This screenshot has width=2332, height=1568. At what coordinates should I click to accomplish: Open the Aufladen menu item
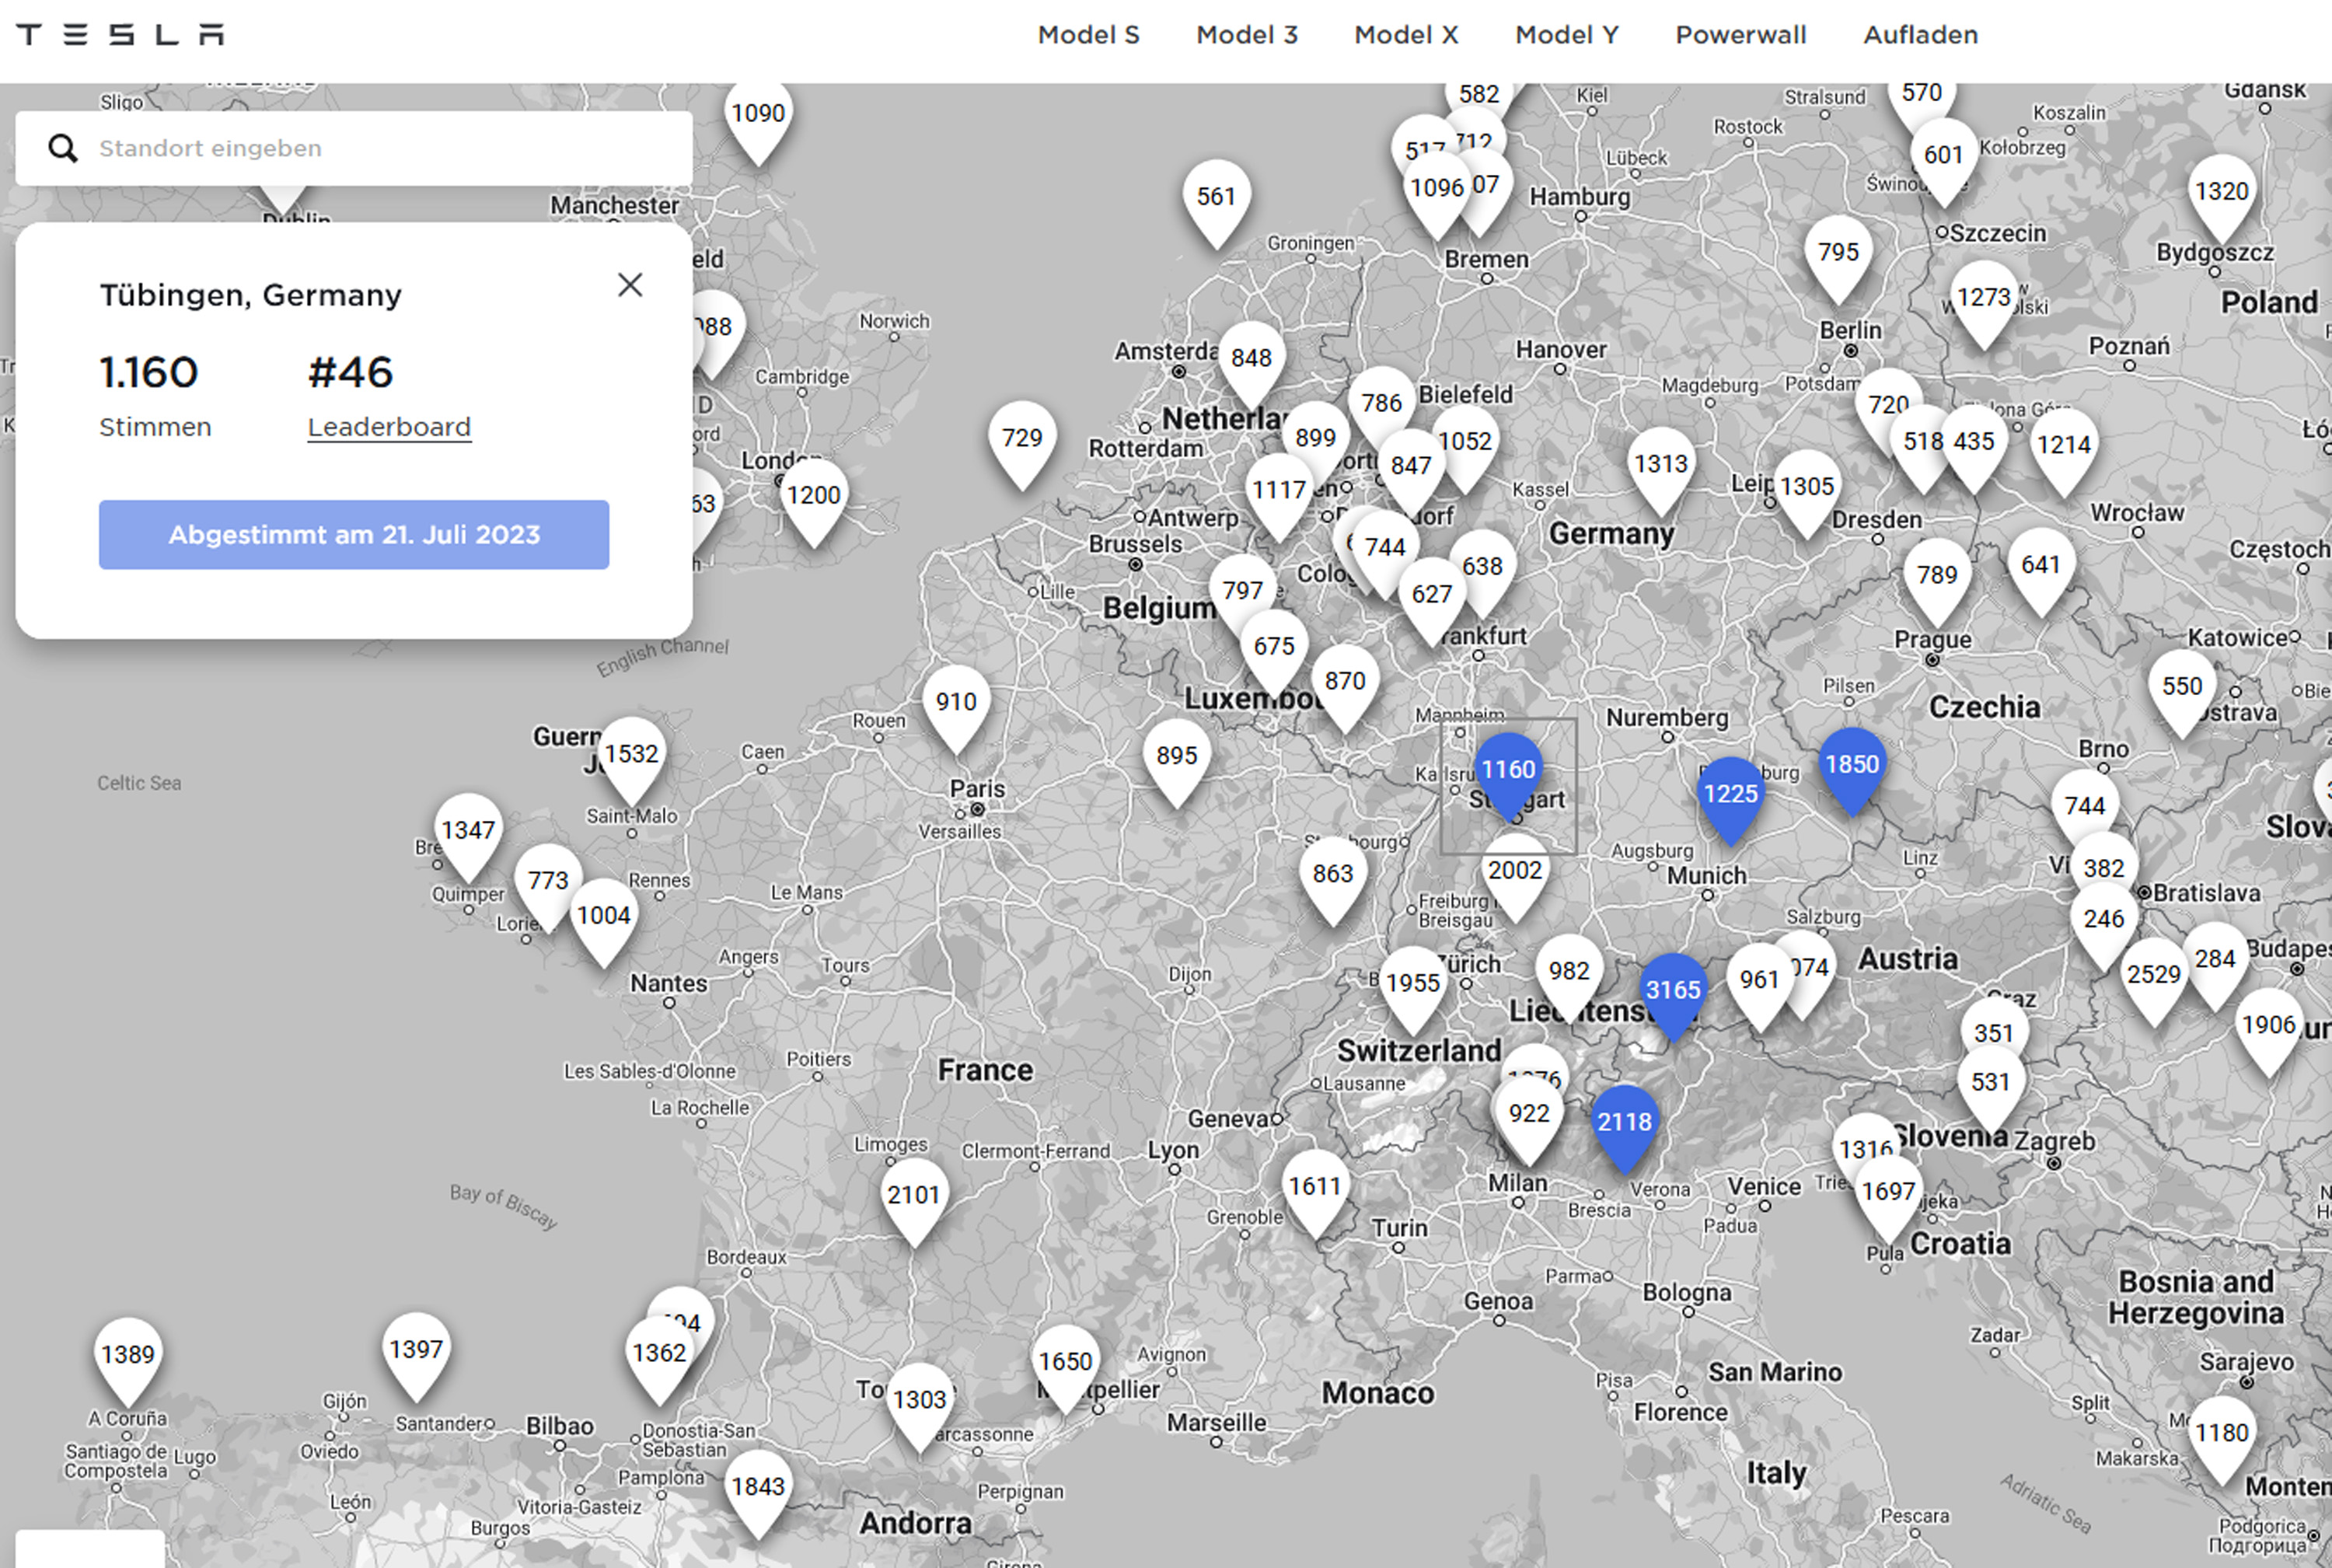tap(1920, 35)
